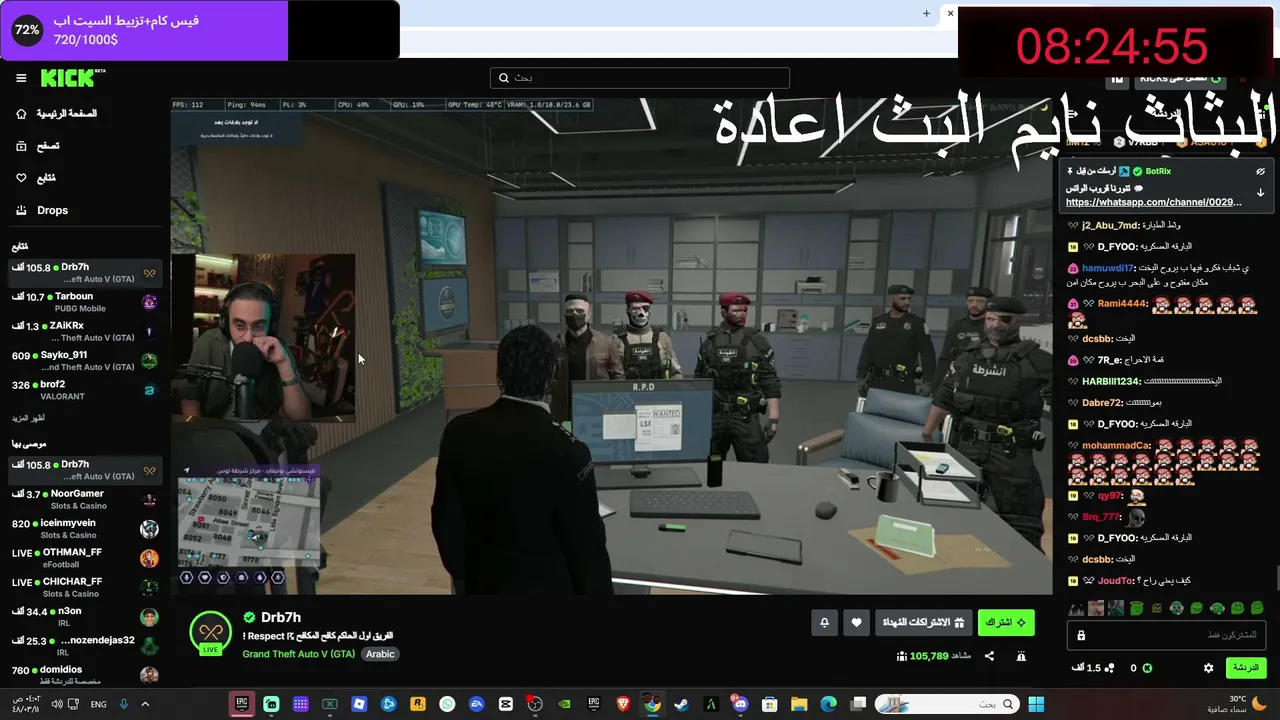The image size is (1280, 720).
Task: Click the green اشتراك subscribe button
Action: (1006, 622)
